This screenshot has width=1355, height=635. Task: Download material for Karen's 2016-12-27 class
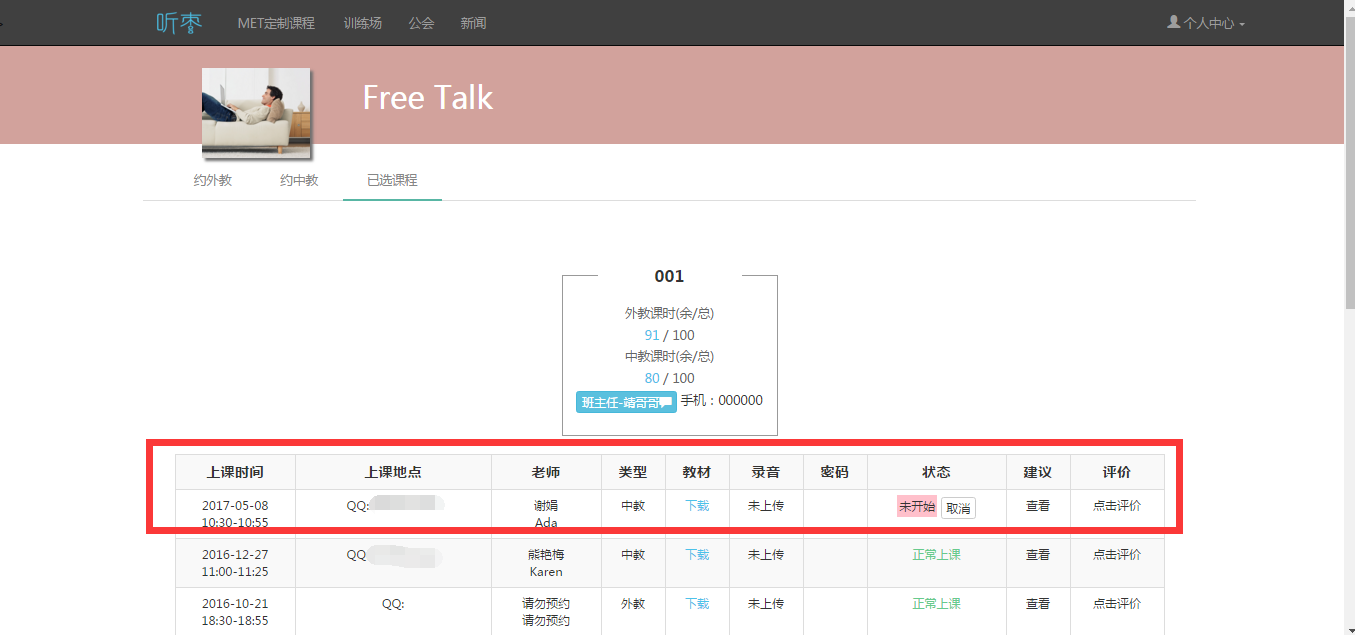[x=697, y=555]
